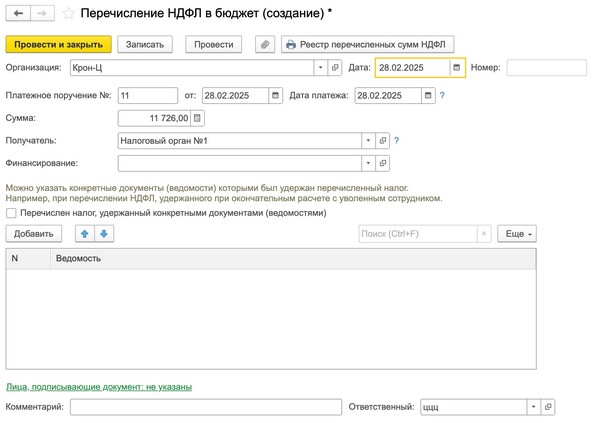This screenshot has height=423, width=600.
Task: Expand the Получатель dropdown list
Action: (368, 141)
